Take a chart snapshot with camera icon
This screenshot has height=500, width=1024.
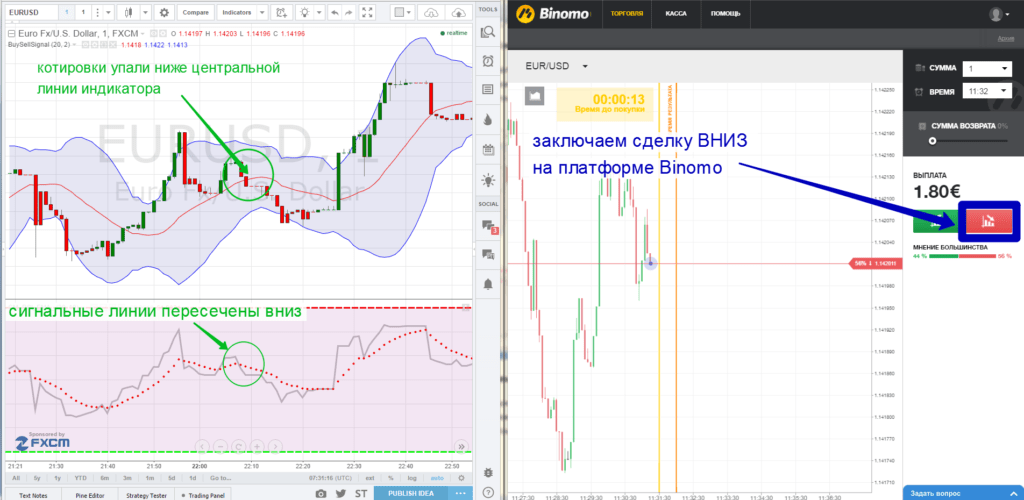click(x=320, y=493)
